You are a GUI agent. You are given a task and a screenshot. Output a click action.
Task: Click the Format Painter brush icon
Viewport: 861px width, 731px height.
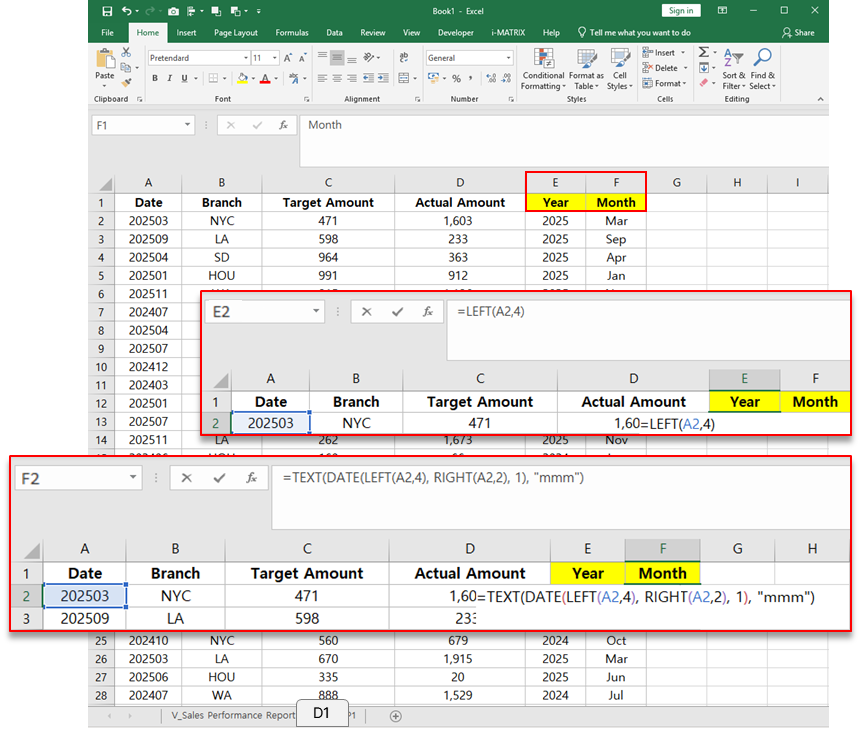tap(126, 83)
